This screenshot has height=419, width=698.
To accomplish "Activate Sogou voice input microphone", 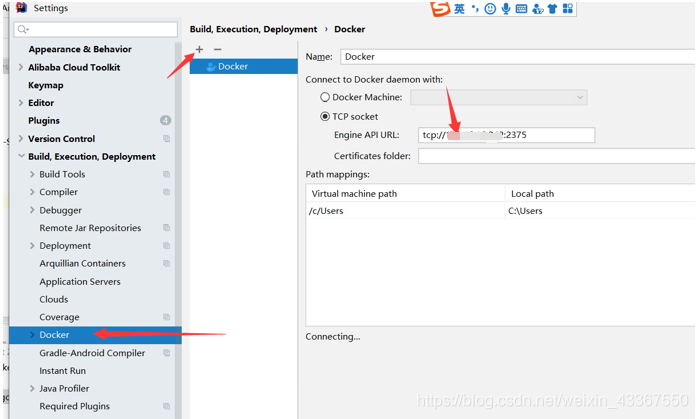I will (506, 8).
